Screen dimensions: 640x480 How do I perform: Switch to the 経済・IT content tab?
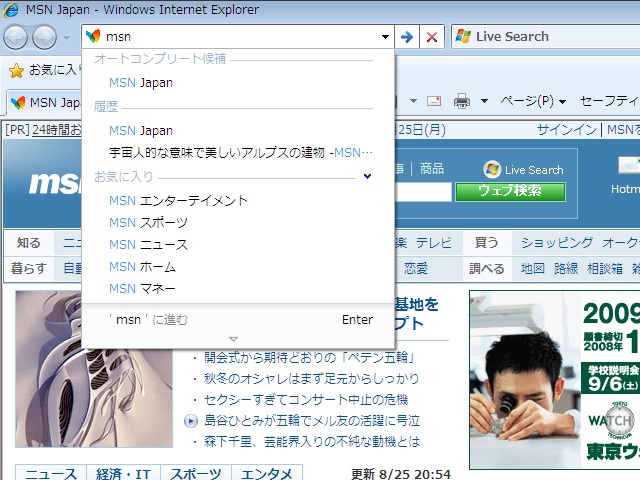click(124, 473)
